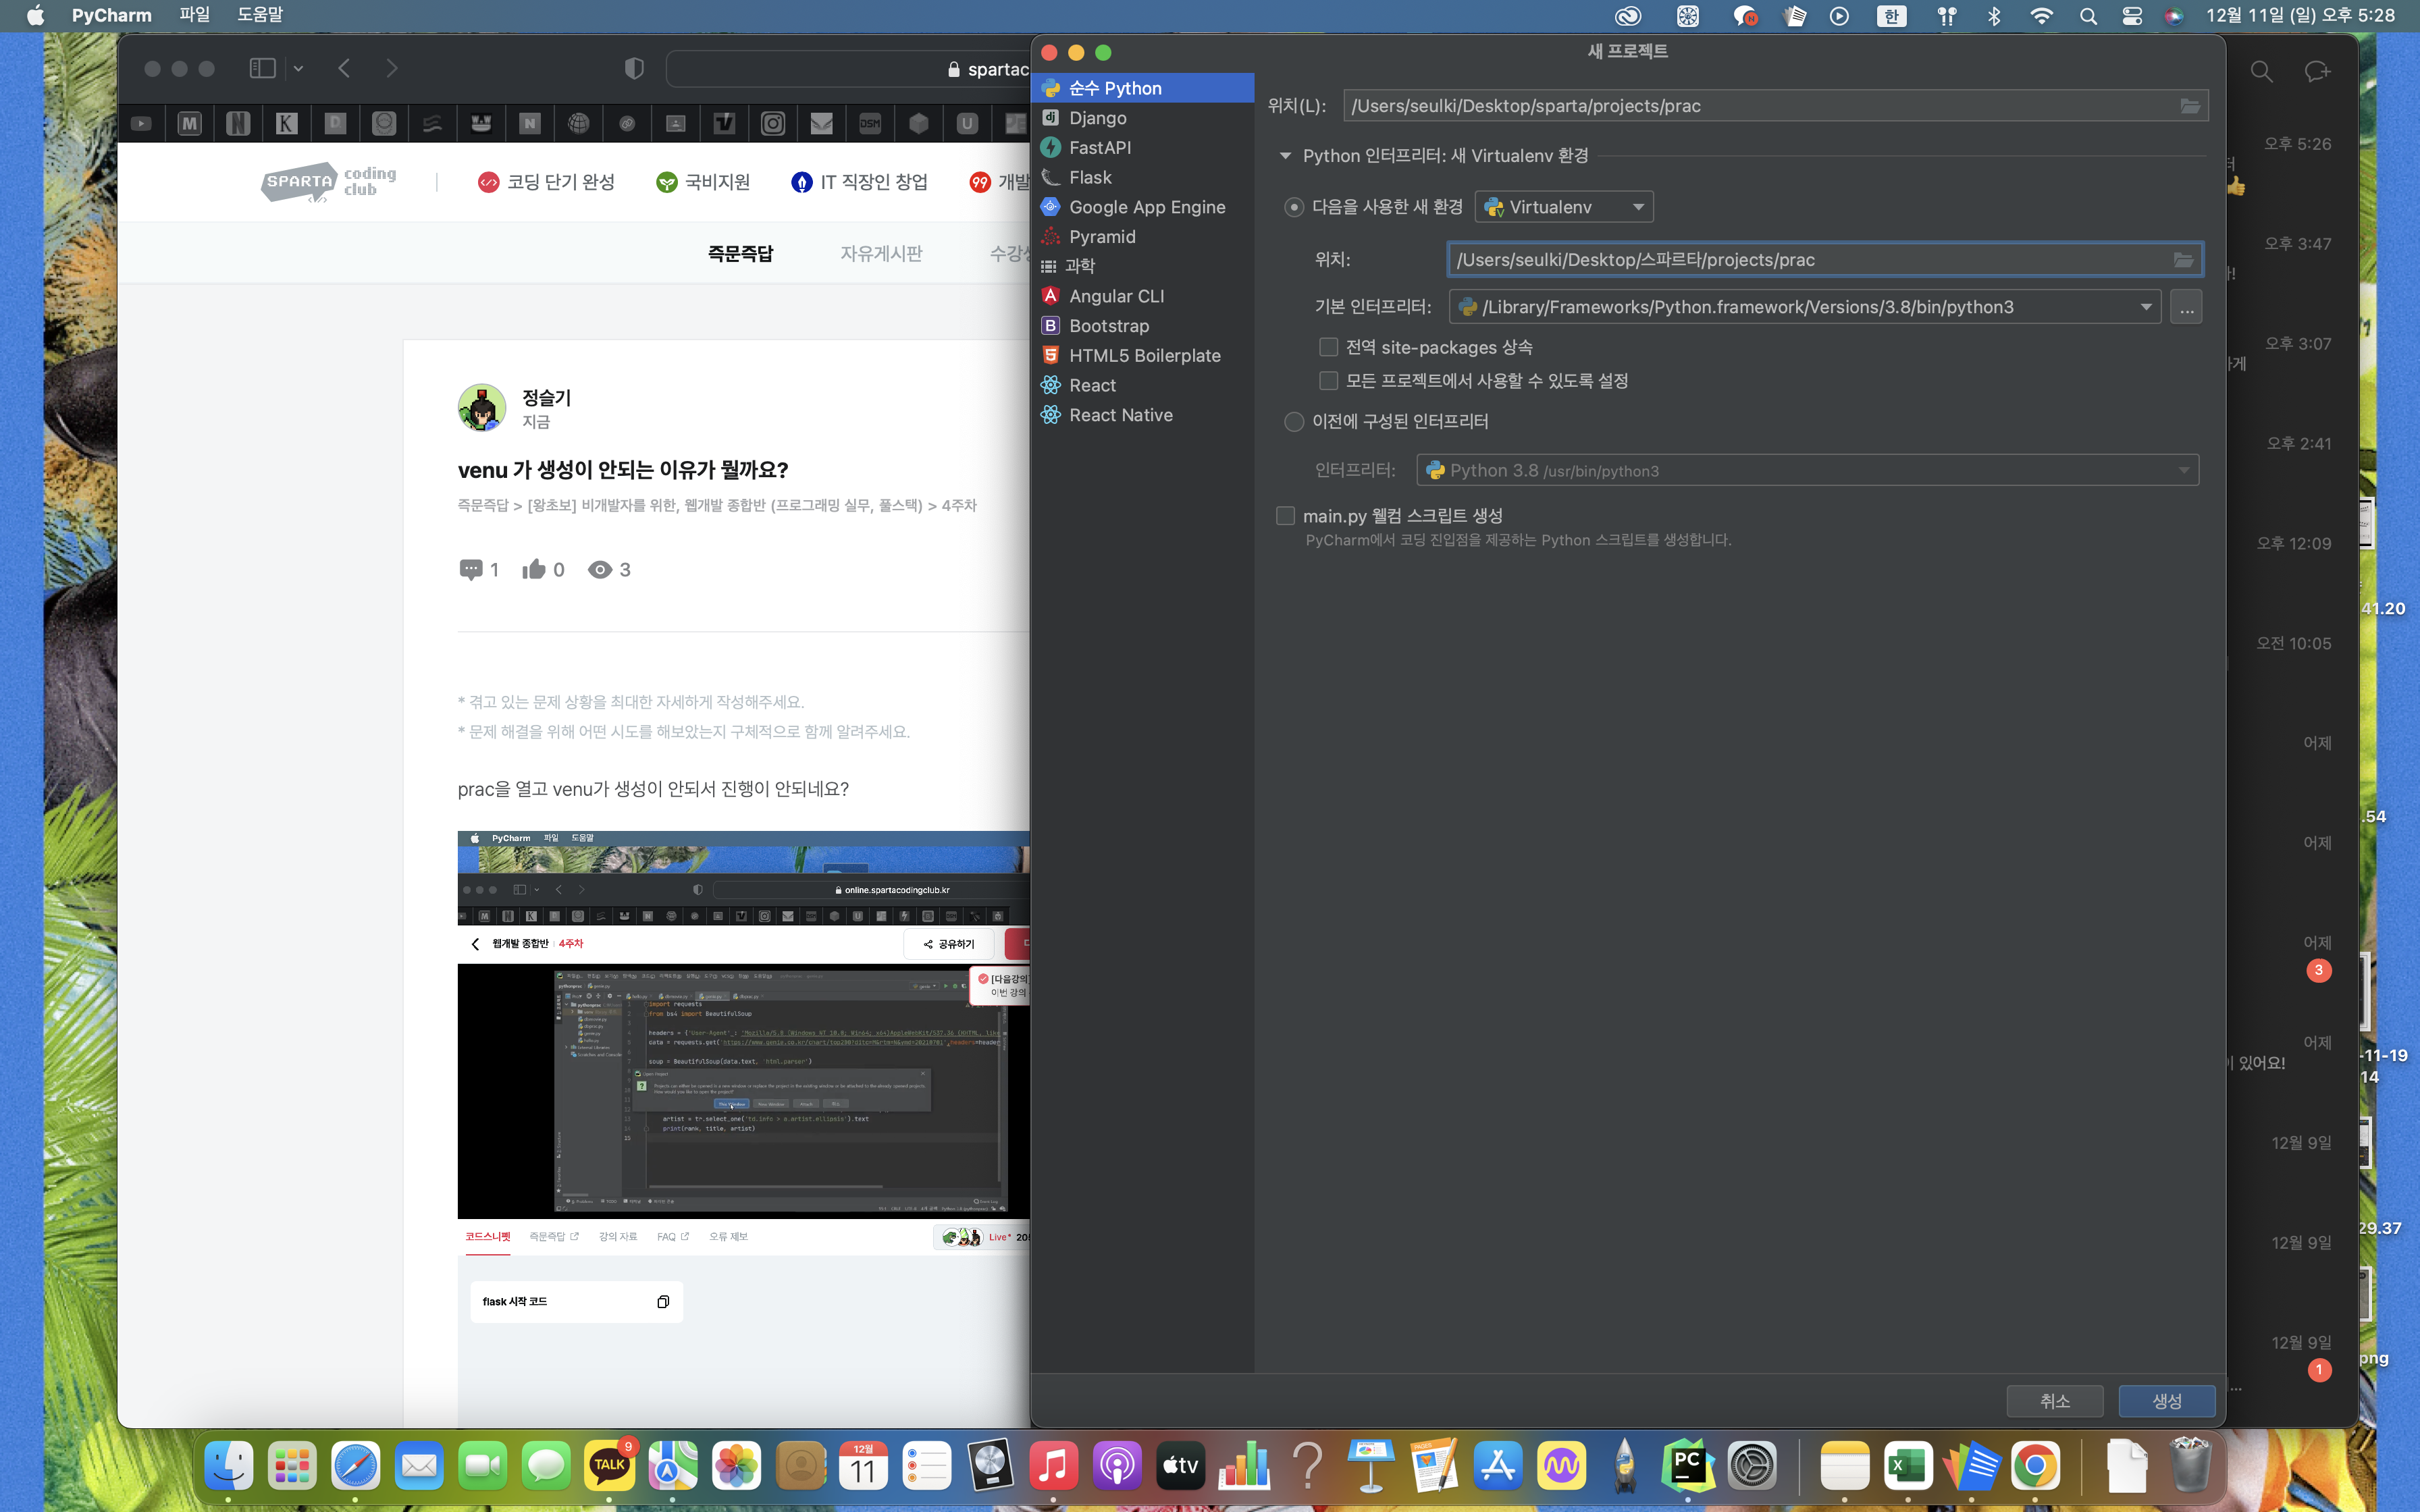Open the 인터프리터 Python 3.8 dropdown
Image resolution: width=2420 pixels, height=1512 pixels.
point(1807,470)
